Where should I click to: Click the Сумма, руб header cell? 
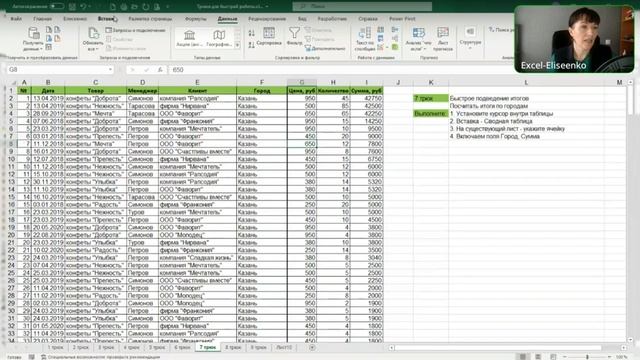(x=366, y=91)
